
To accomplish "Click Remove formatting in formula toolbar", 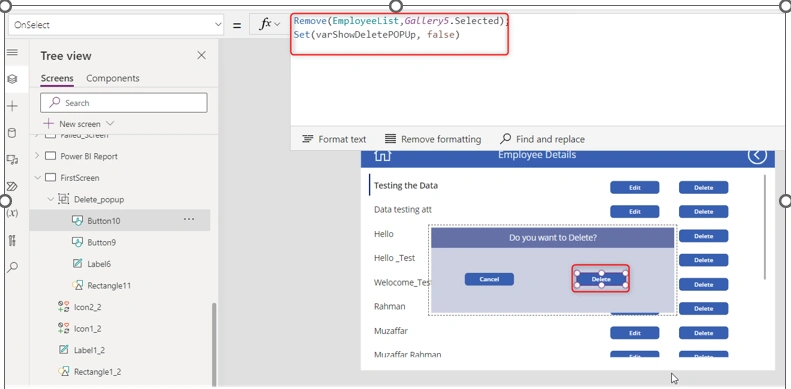I will coord(433,139).
